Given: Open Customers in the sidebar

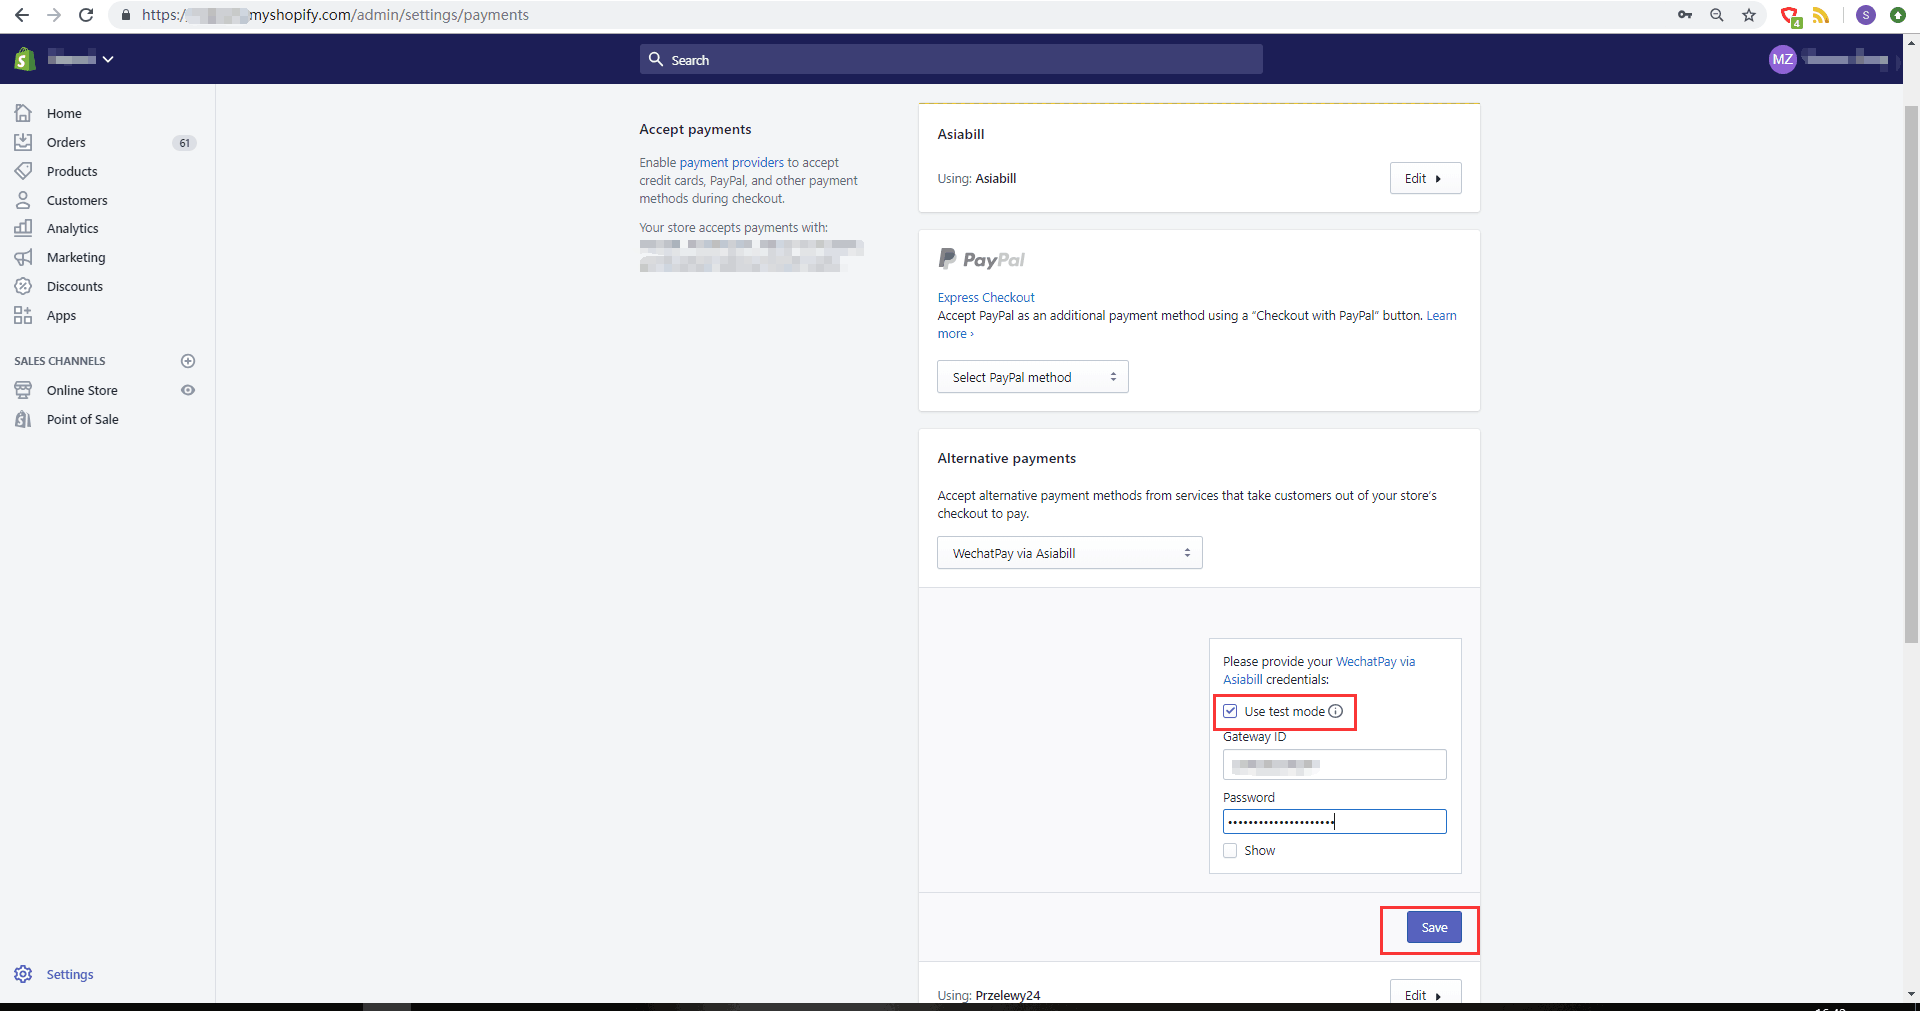Looking at the screenshot, I should point(77,200).
